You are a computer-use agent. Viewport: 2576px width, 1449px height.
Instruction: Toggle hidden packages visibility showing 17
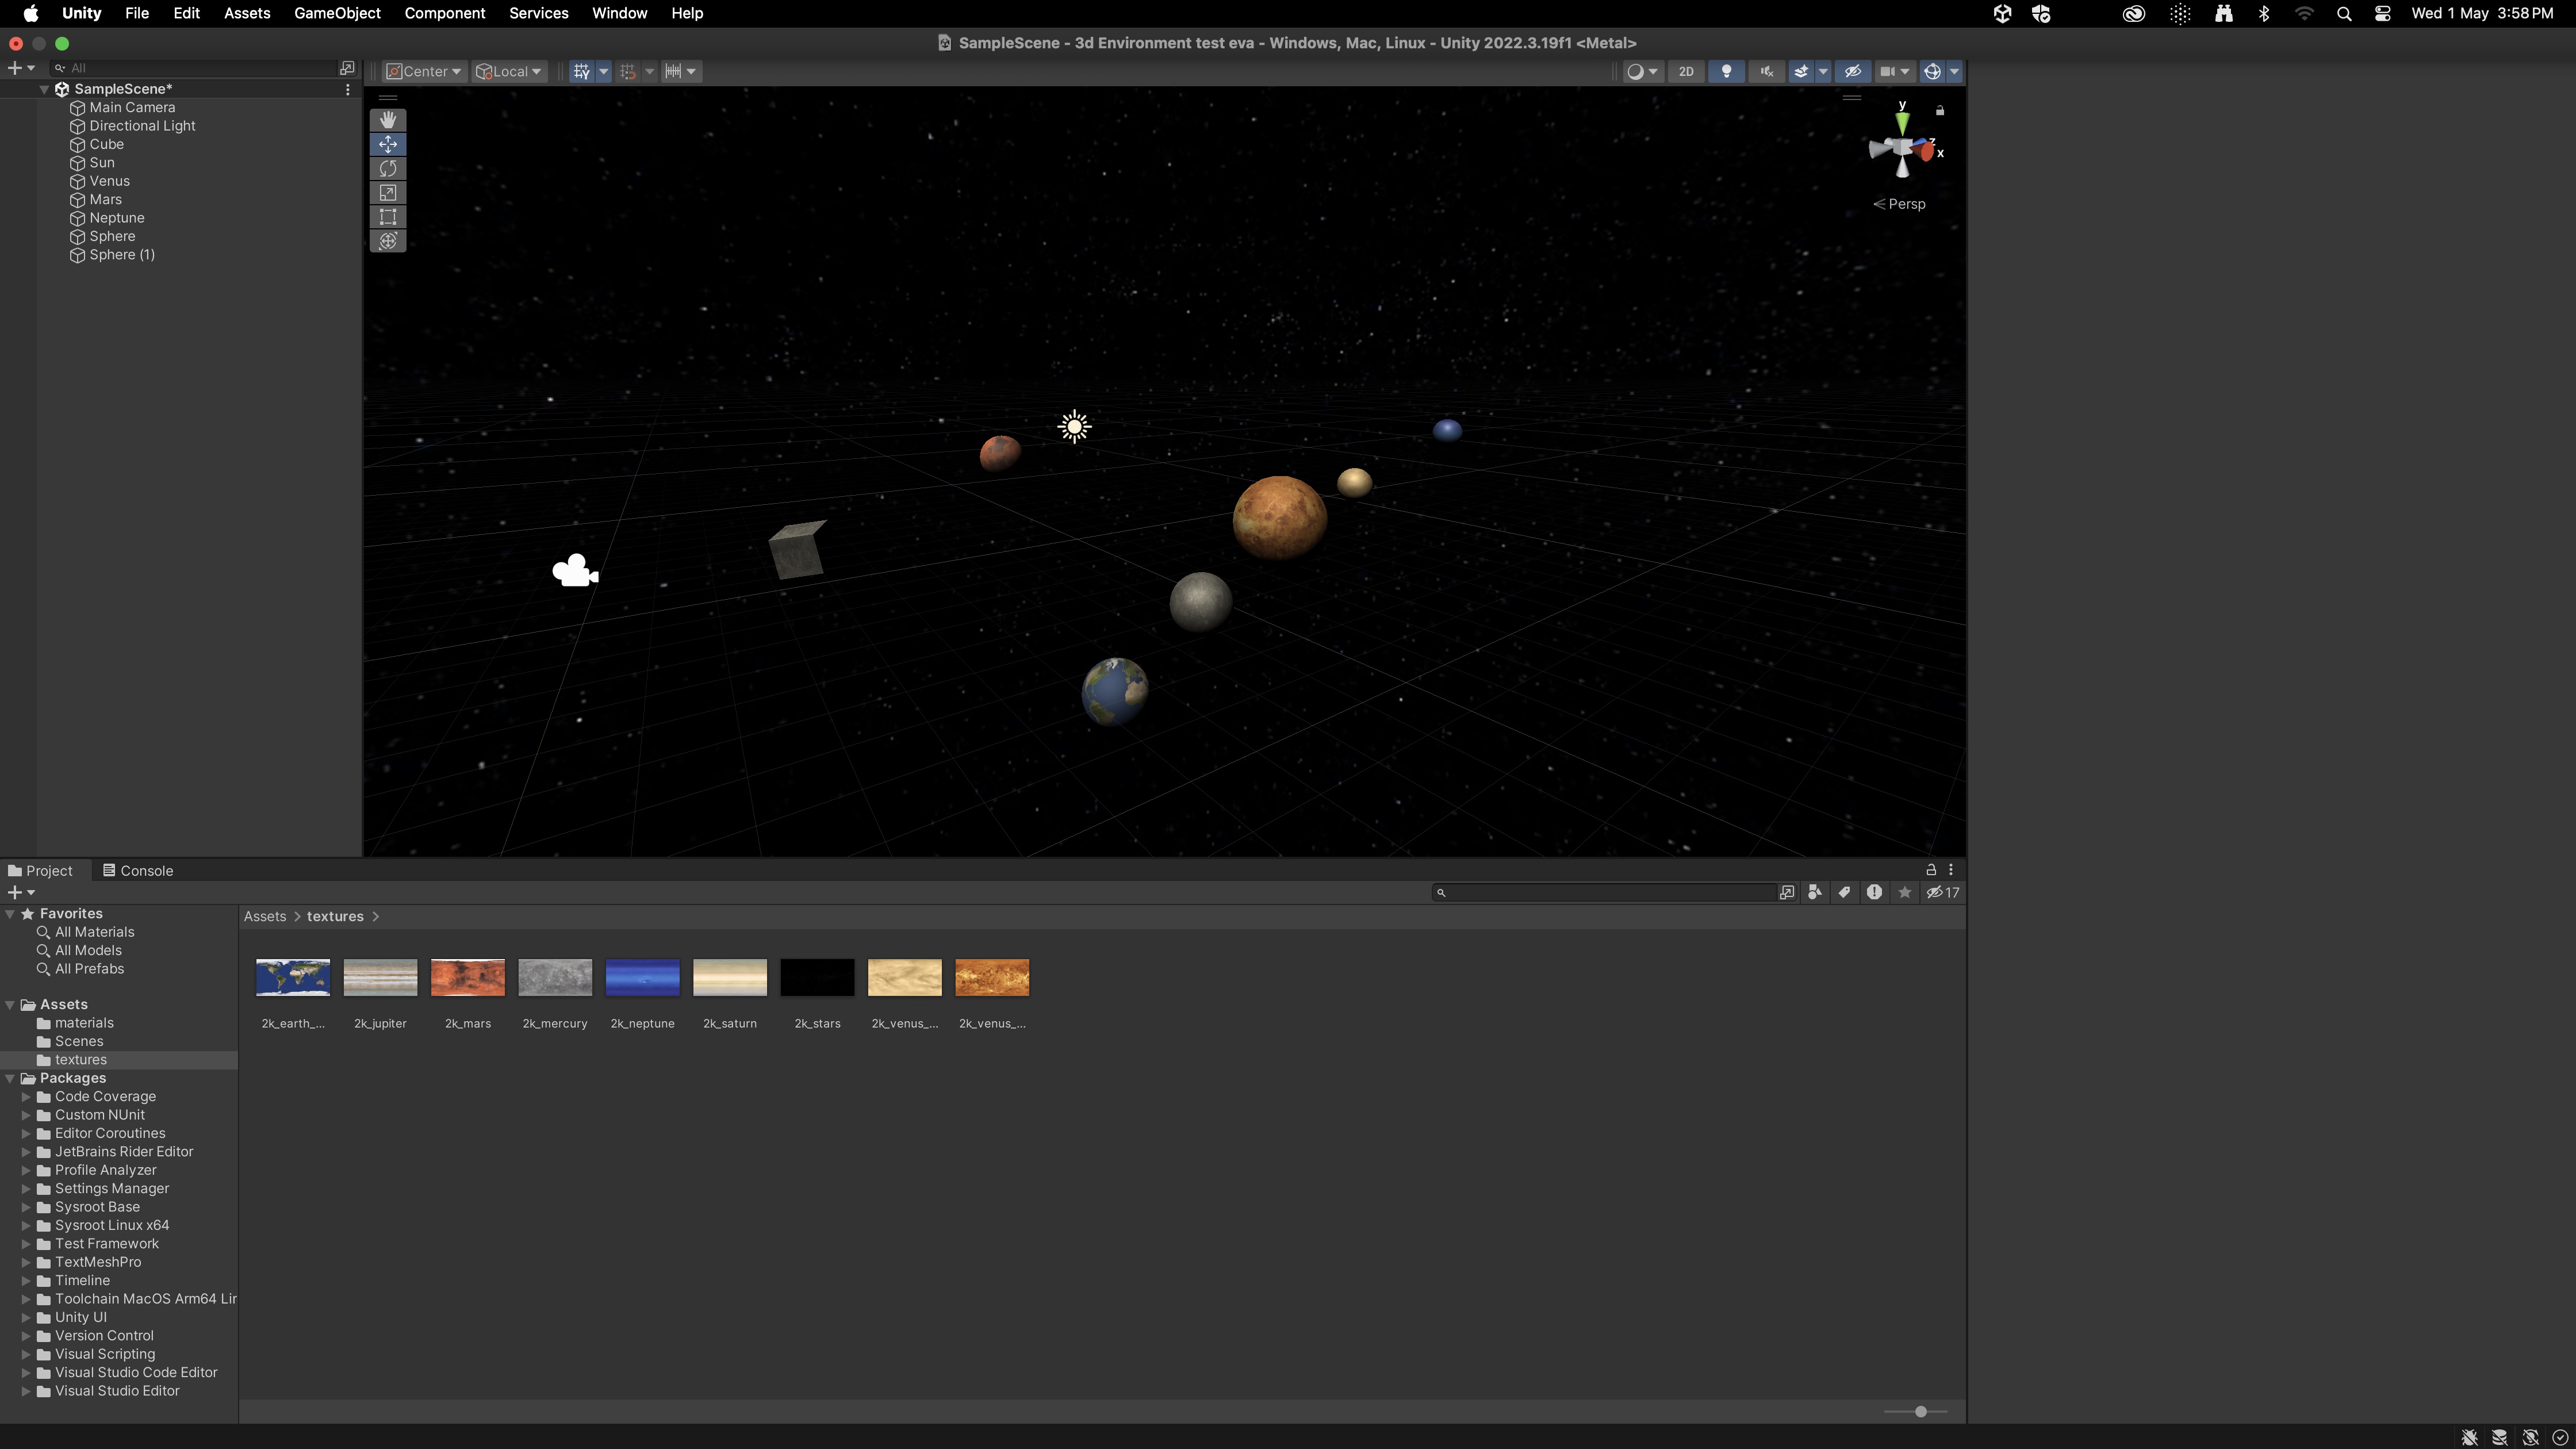click(1943, 892)
